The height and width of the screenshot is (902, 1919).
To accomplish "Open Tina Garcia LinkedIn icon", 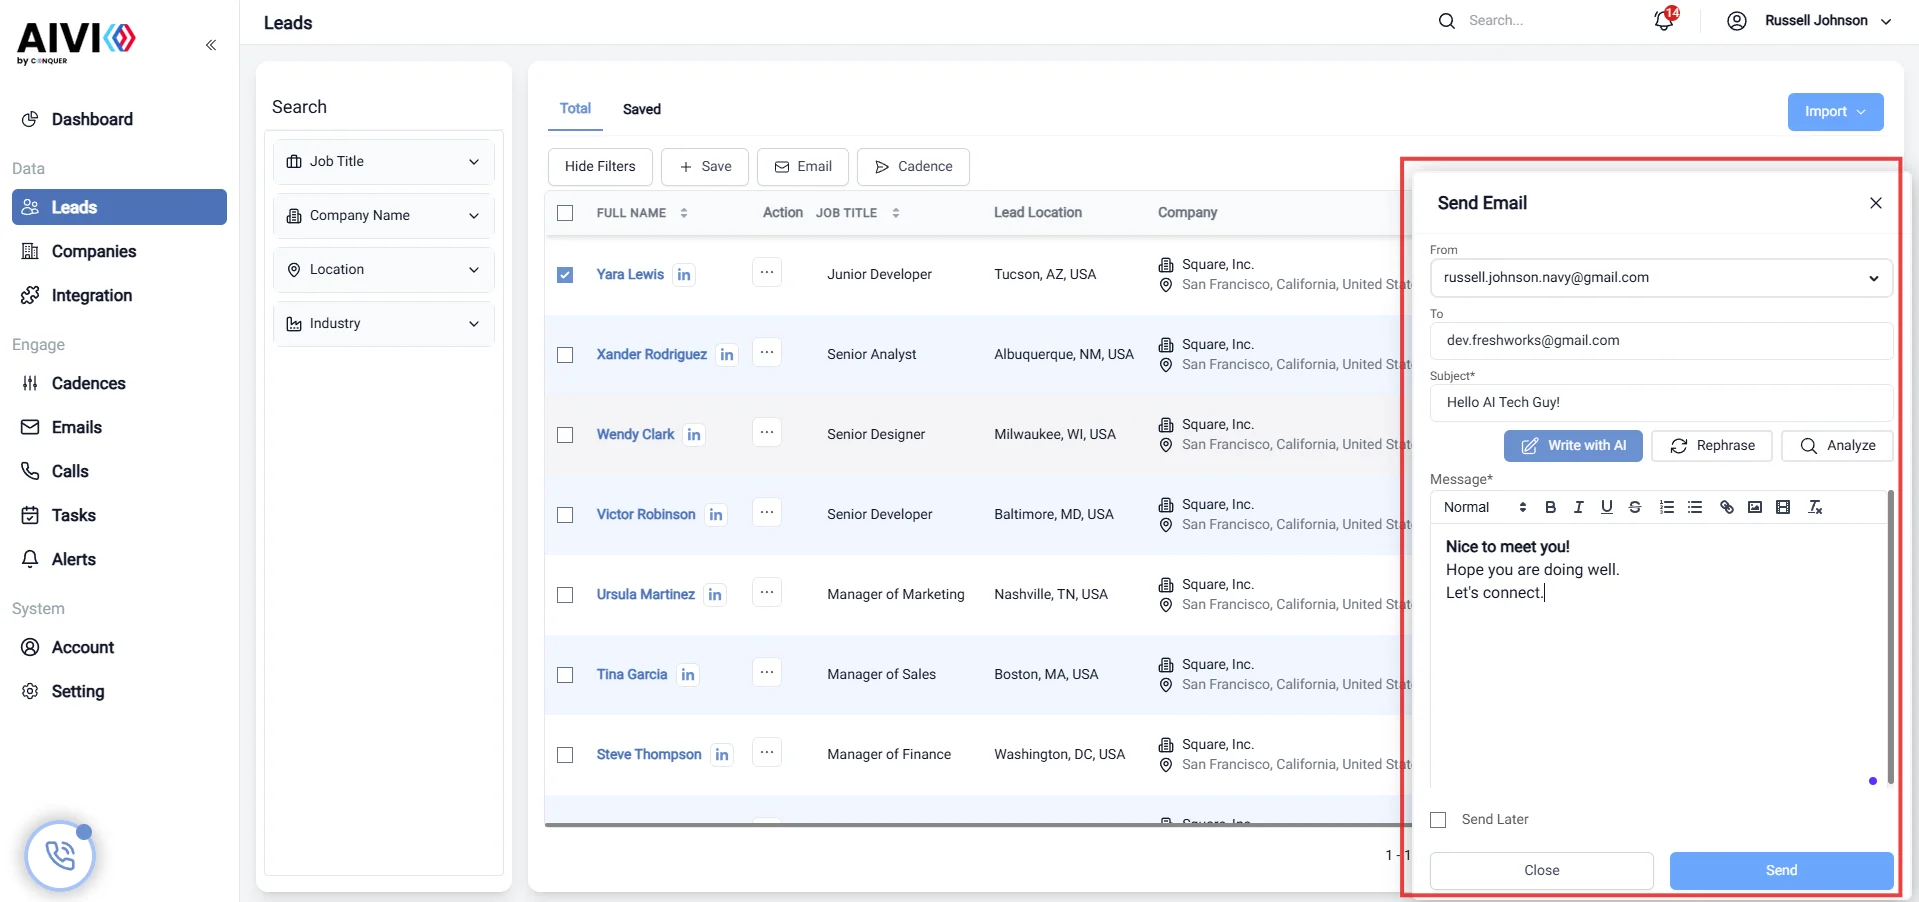I will (688, 675).
